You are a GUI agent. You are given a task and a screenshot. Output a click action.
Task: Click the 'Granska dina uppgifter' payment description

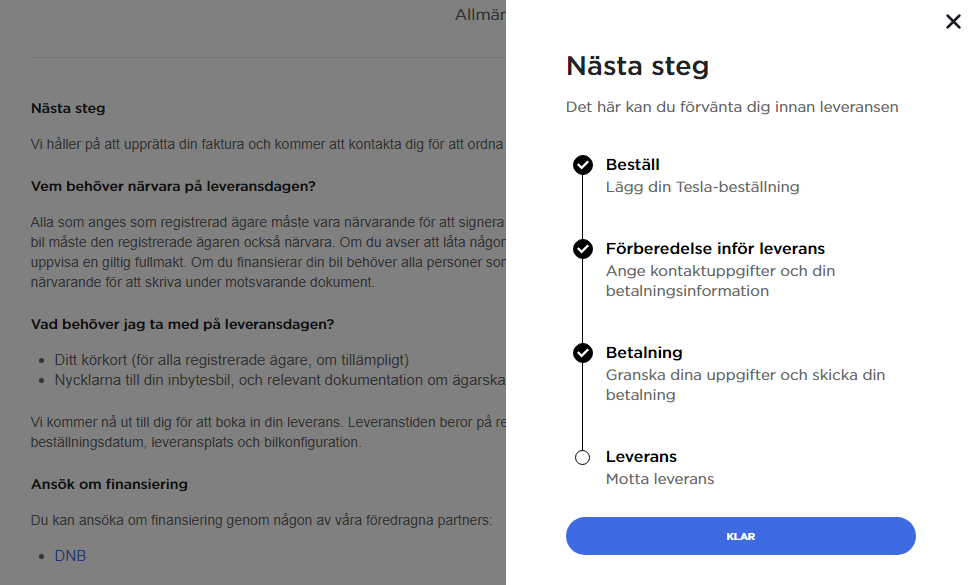pyautogui.click(x=745, y=385)
